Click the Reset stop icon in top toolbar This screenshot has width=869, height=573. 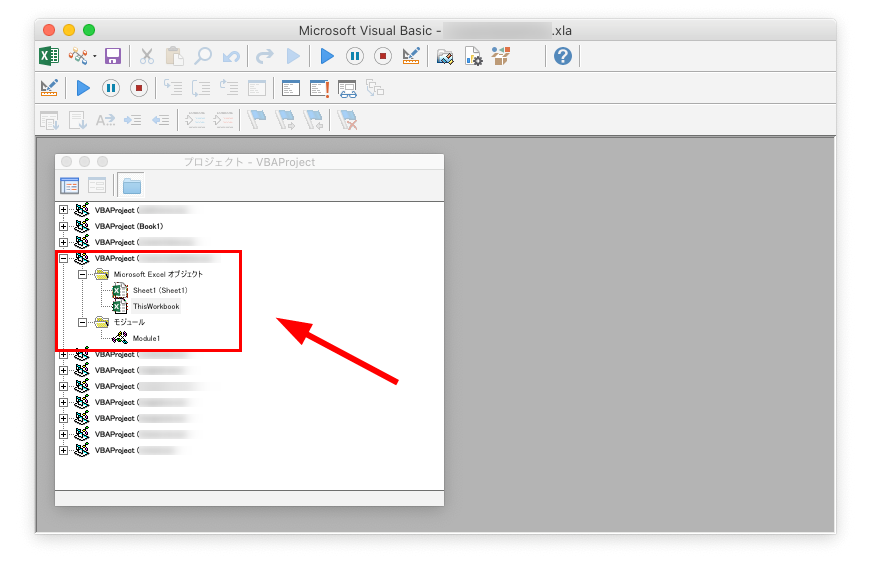(x=382, y=56)
